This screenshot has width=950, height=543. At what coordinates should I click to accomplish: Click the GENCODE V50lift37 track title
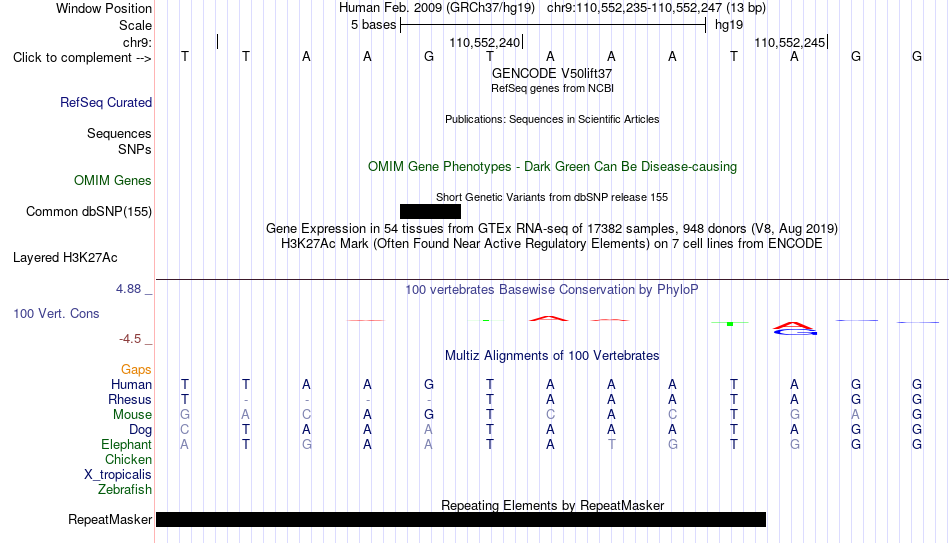(x=552, y=73)
